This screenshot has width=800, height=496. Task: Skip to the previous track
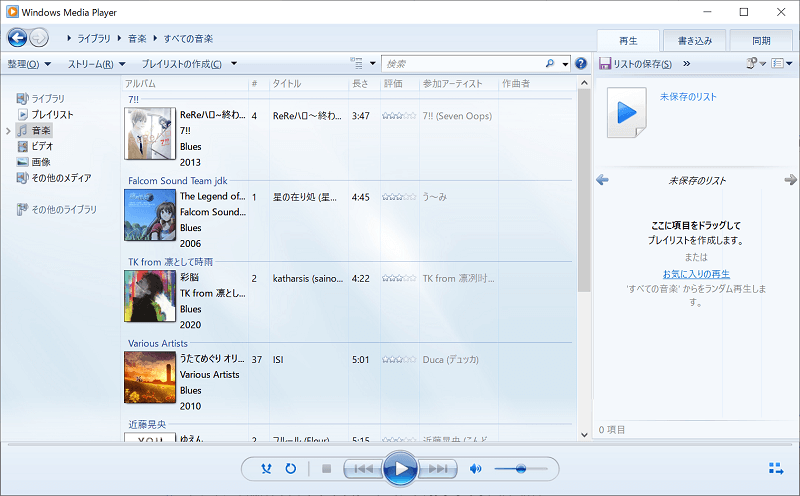tap(363, 468)
